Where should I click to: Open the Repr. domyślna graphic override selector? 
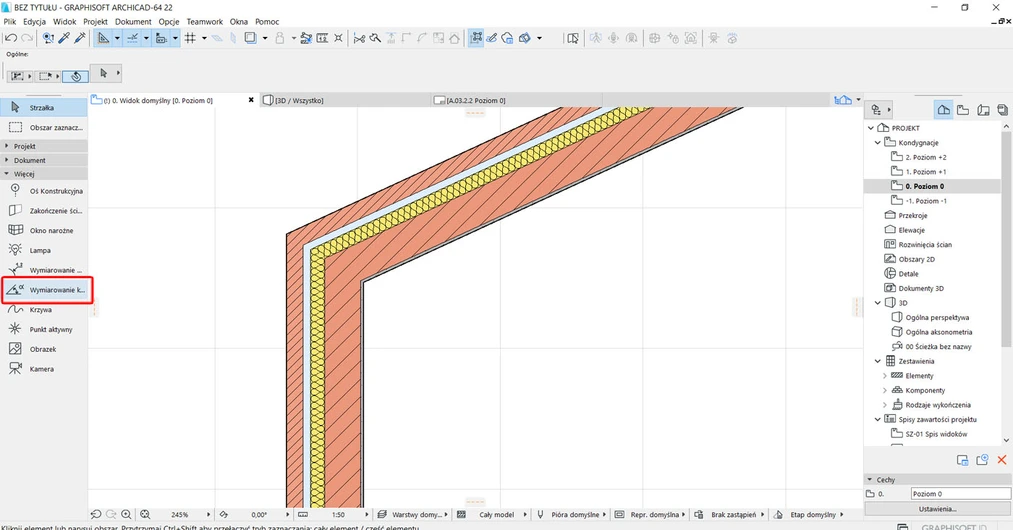tap(649, 514)
